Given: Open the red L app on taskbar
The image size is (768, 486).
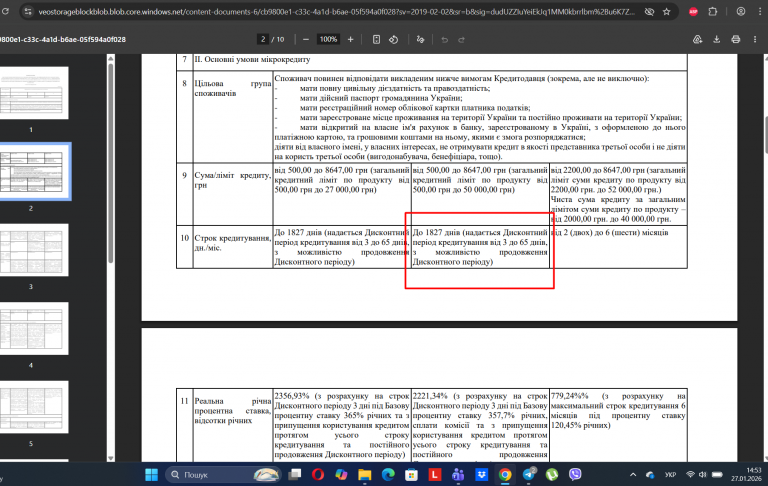Looking at the screenshot, I should pyautogui.click(x=435, y=474).
